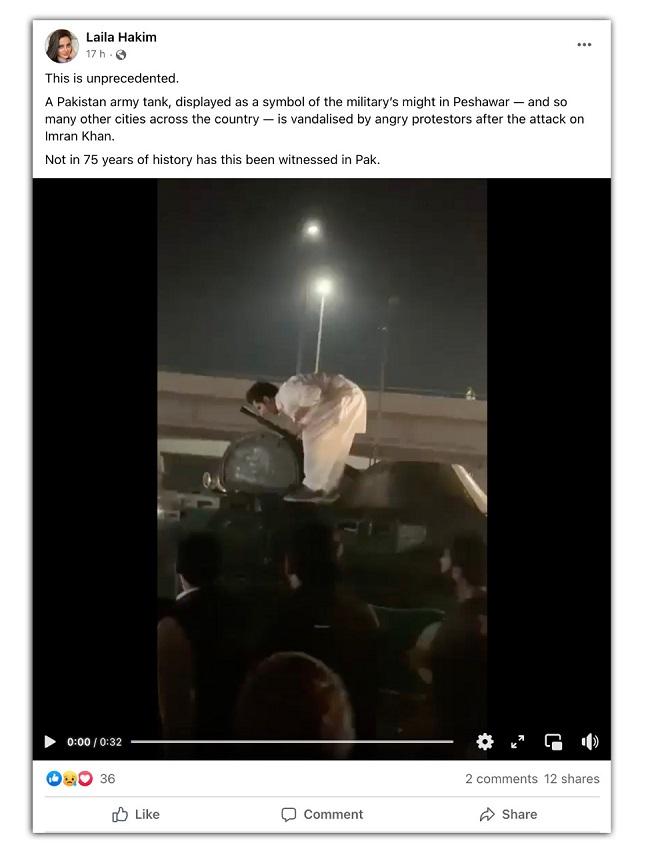Play the video with the play button
This screenshot has width=650, height=853.
pyautogui.click(x=50, y=741)
